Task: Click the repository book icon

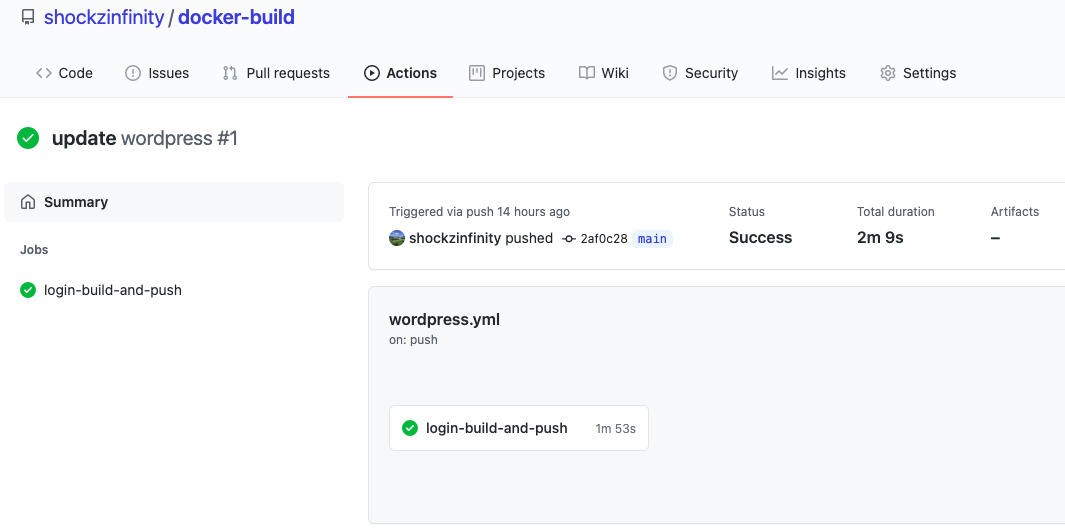Action: click(x=28, y=18)
